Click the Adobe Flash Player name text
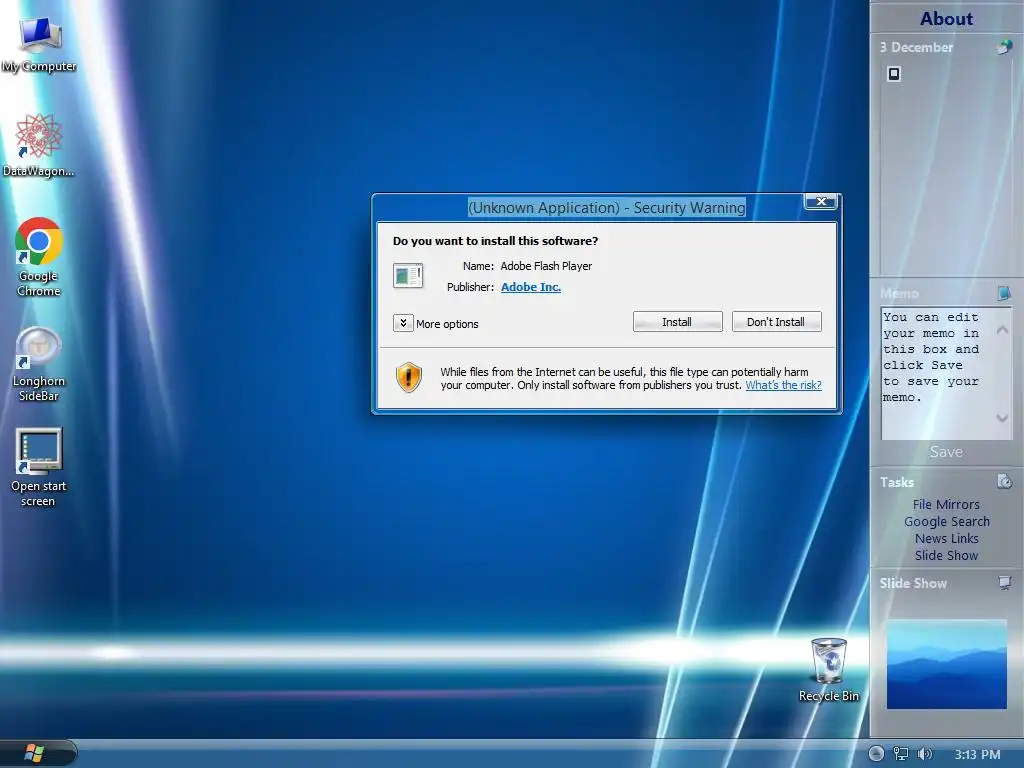The height and width of the screenshot is (768, 1024). tap(546, 266)
